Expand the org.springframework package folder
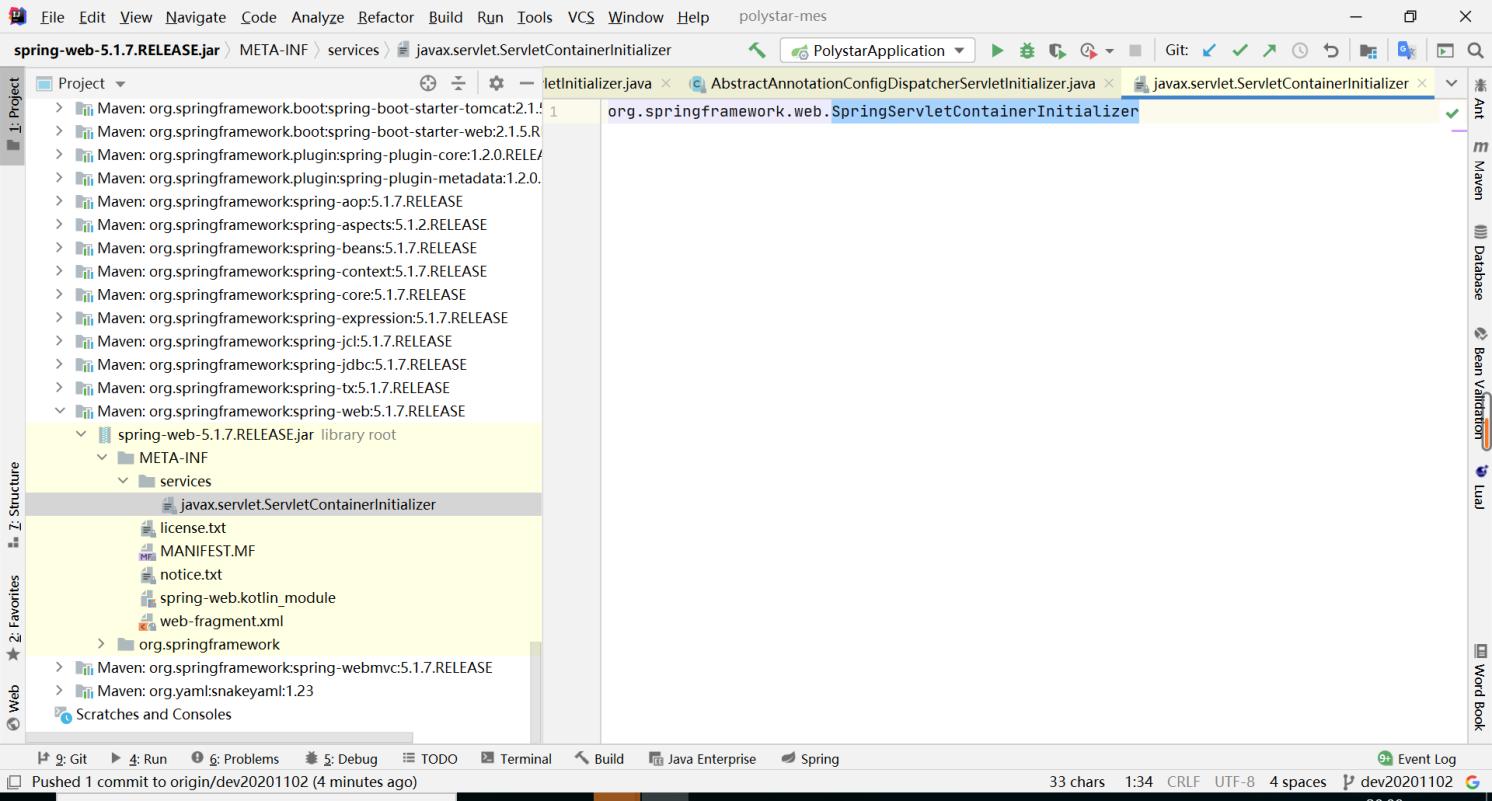Screen dimensions: 1492x801 pyautogui.click(x=103, y=644)
